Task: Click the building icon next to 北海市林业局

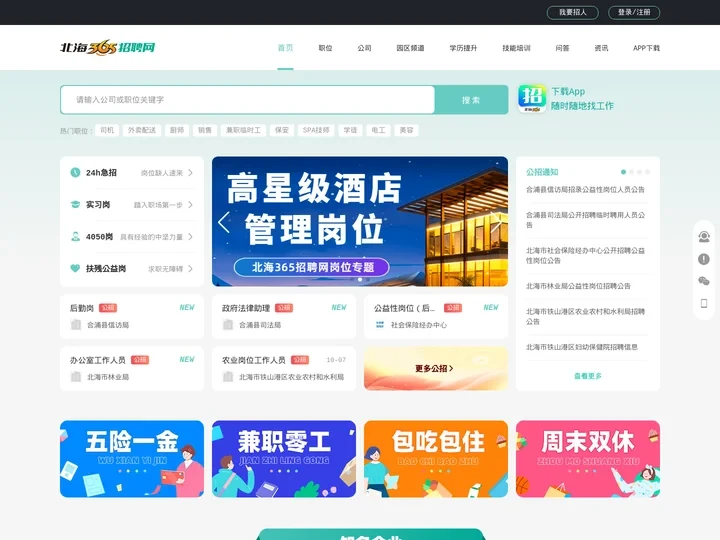Action: pyautogui.click(x=76, y=377)
